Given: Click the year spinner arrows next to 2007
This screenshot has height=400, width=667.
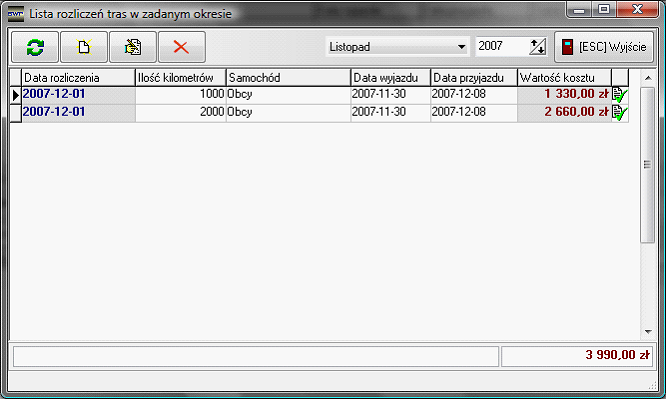Looking at the screenshot, I should pyautogui.click(x=538, y=47).
